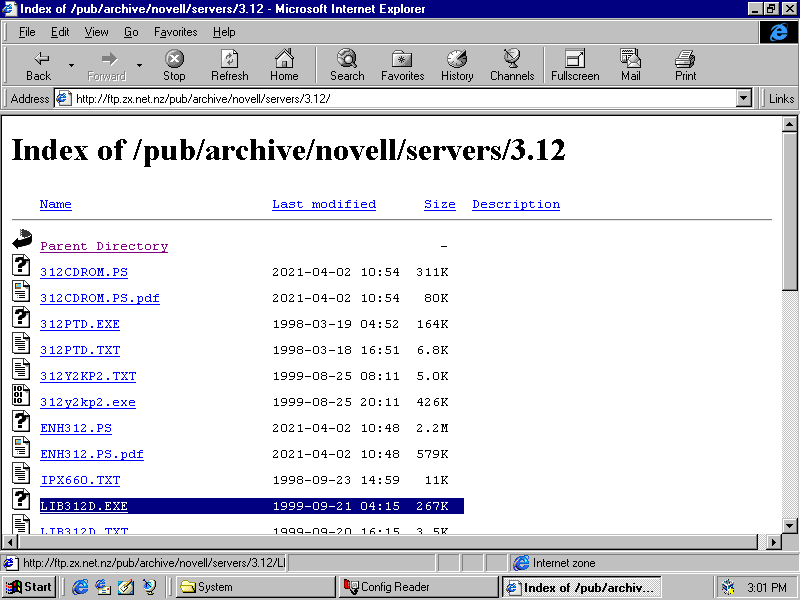Open the 312CDROM.PS.pdf link
The image size is (800, 600).
tap(100, 298)
